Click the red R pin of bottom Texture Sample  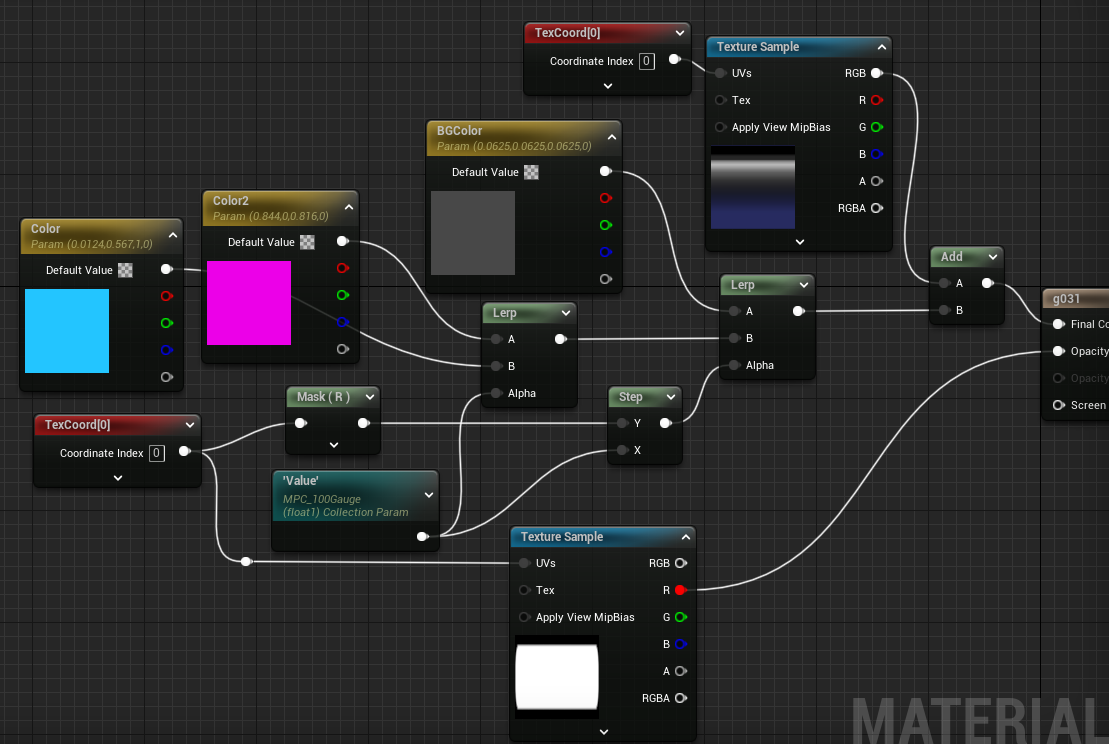(x=681, y=590)
